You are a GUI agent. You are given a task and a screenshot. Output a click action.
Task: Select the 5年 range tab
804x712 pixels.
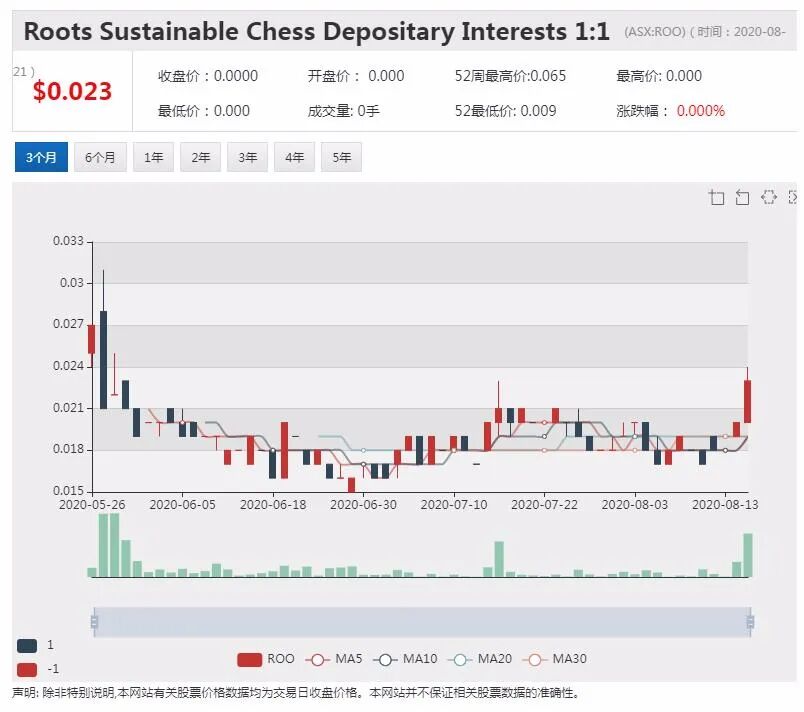[341, 157]
